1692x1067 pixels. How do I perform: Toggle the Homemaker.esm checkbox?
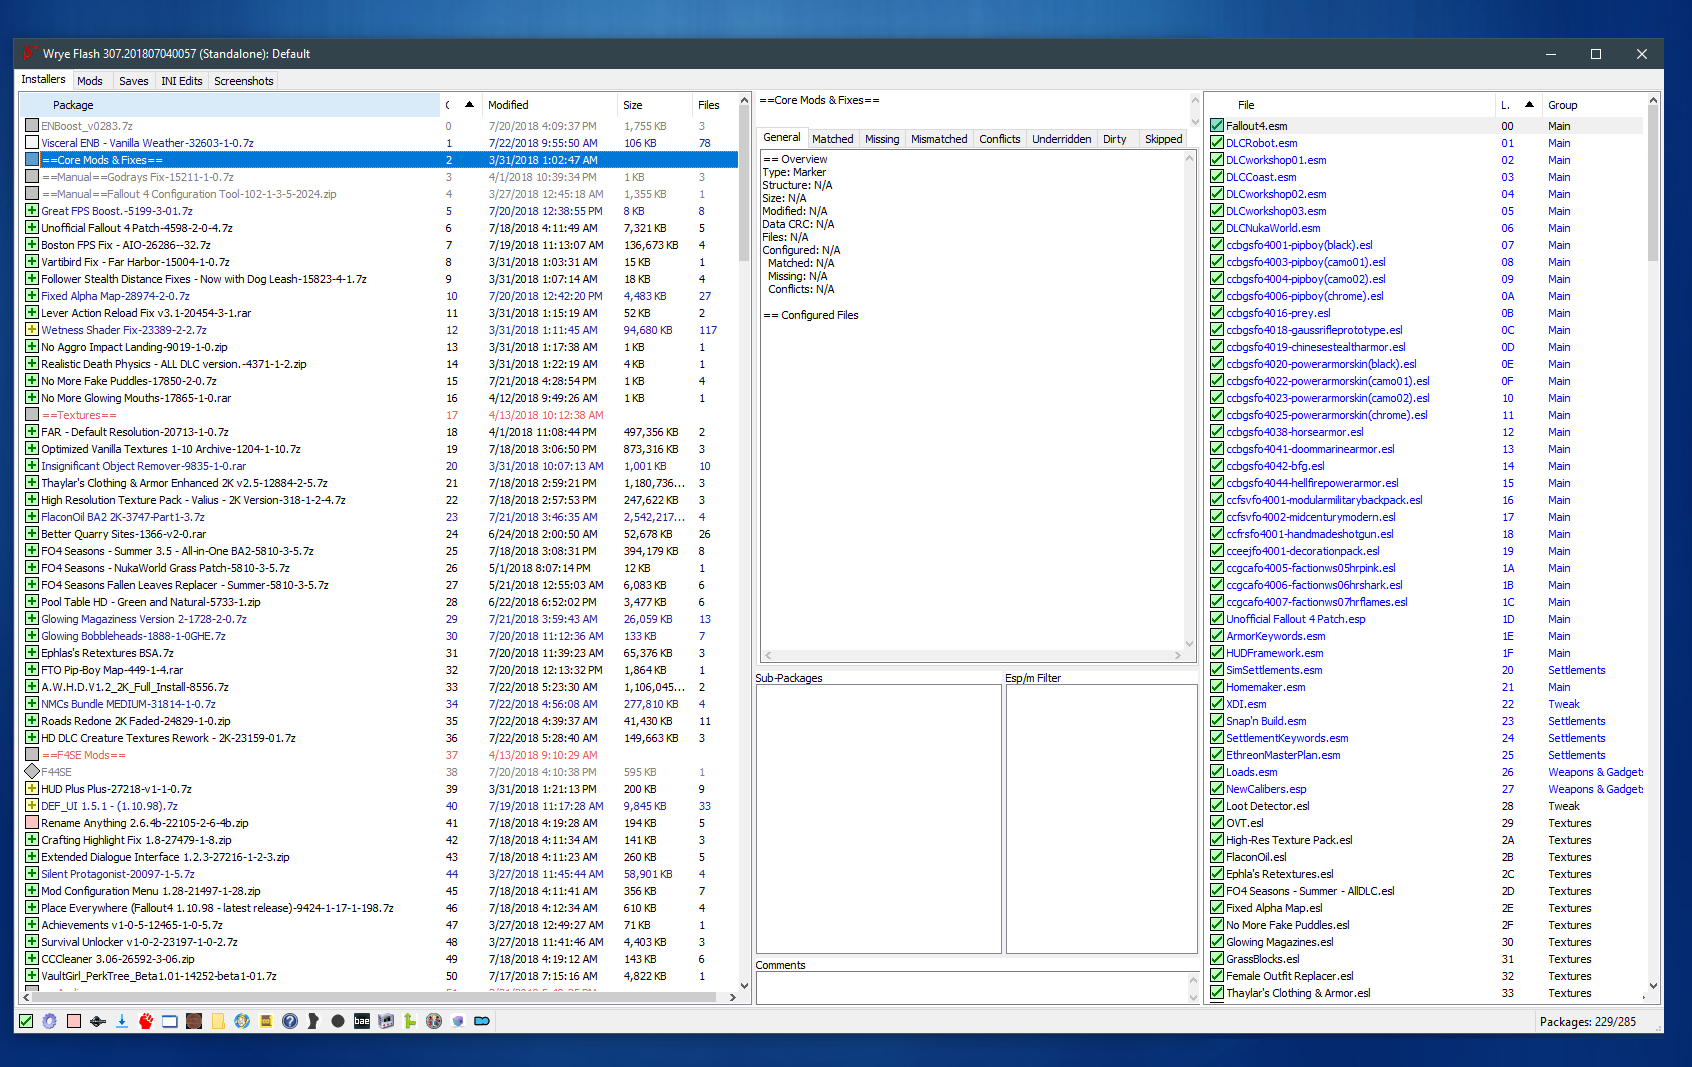(x=1217, y=687)
